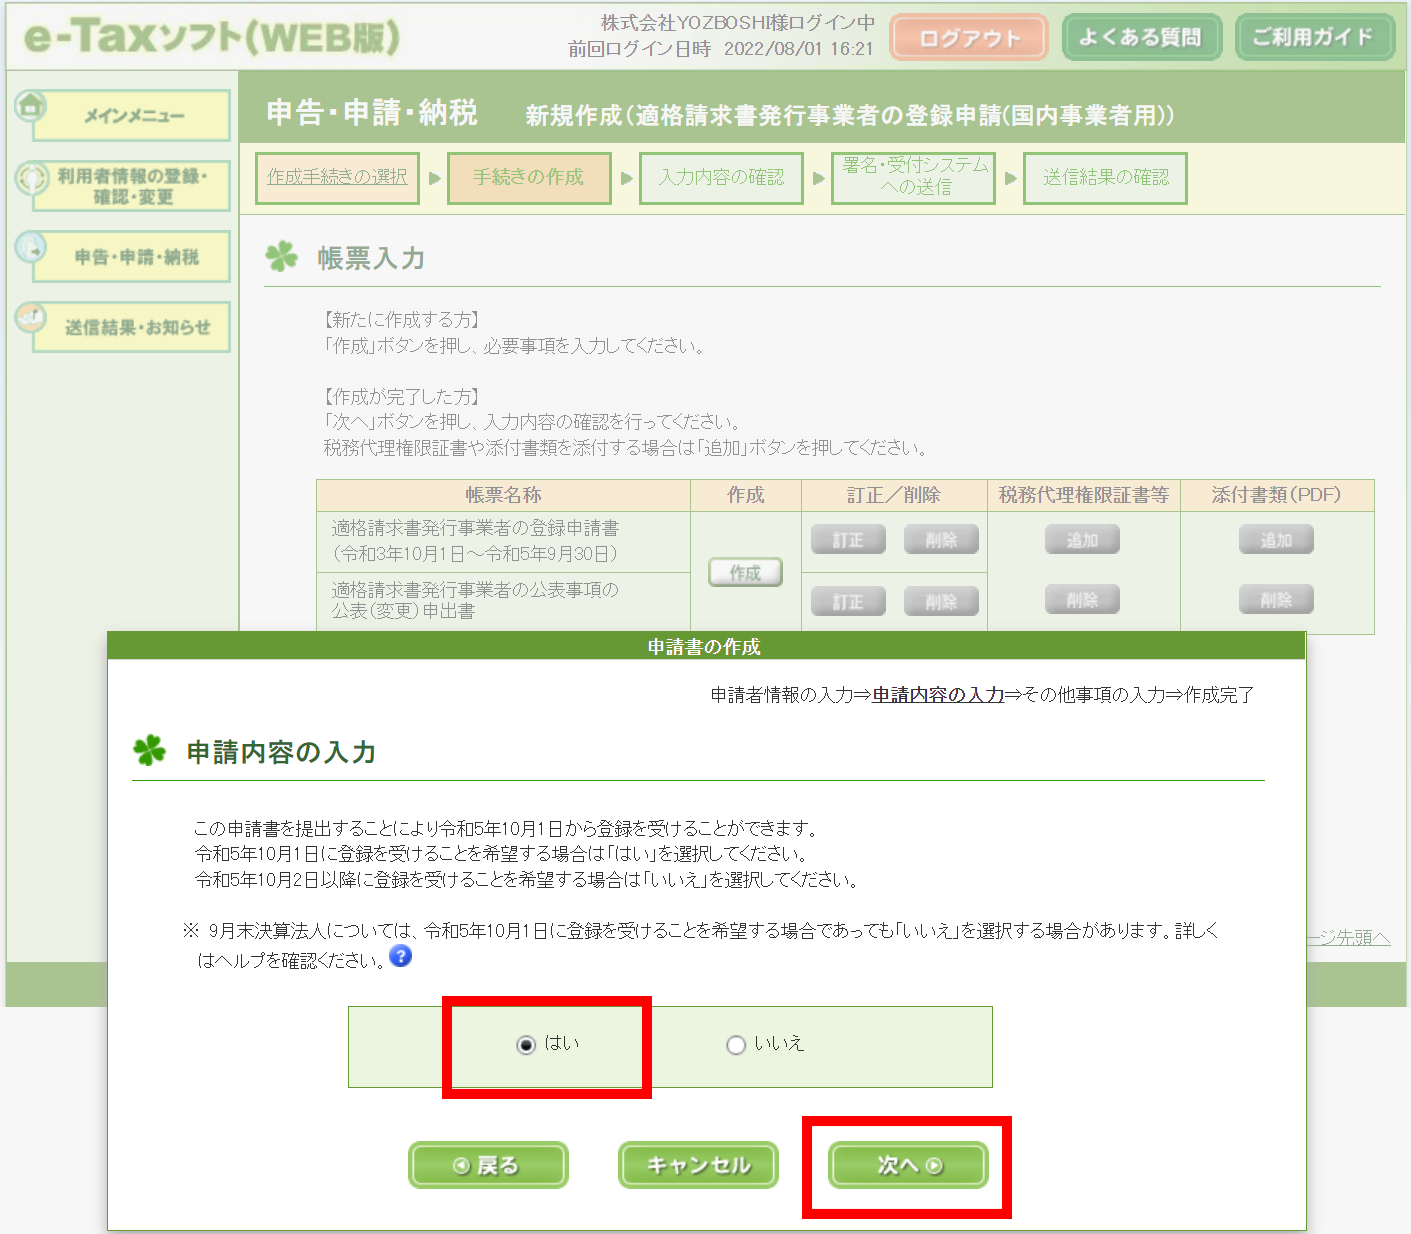Click 訂正 for 登録申請書 row

coord(848,540)
